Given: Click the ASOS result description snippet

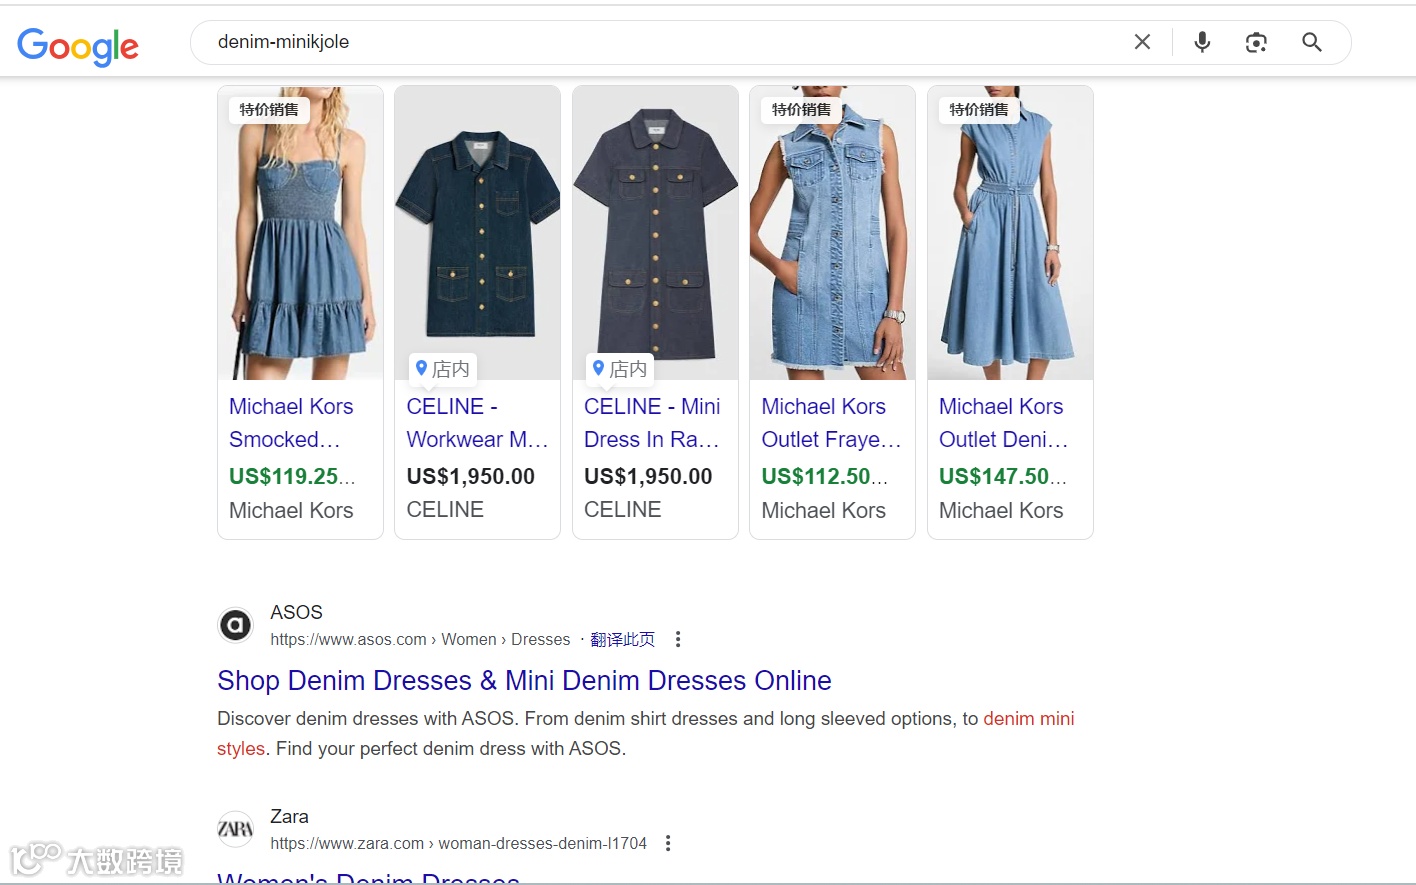Looking at the screenshot, I should pos(646,733).
